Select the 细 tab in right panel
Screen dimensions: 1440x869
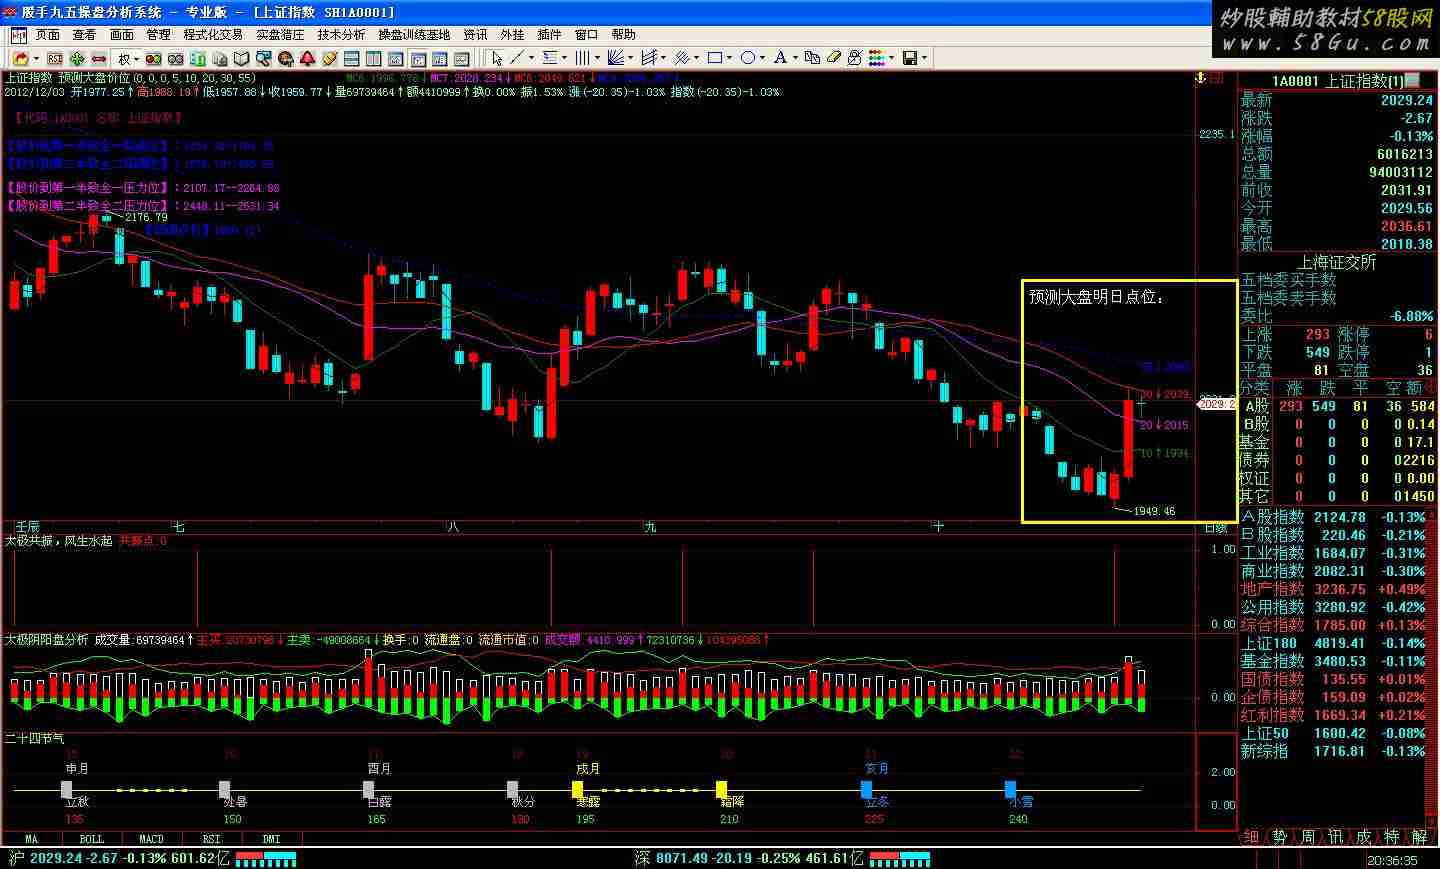click(x=1251, y=837)
